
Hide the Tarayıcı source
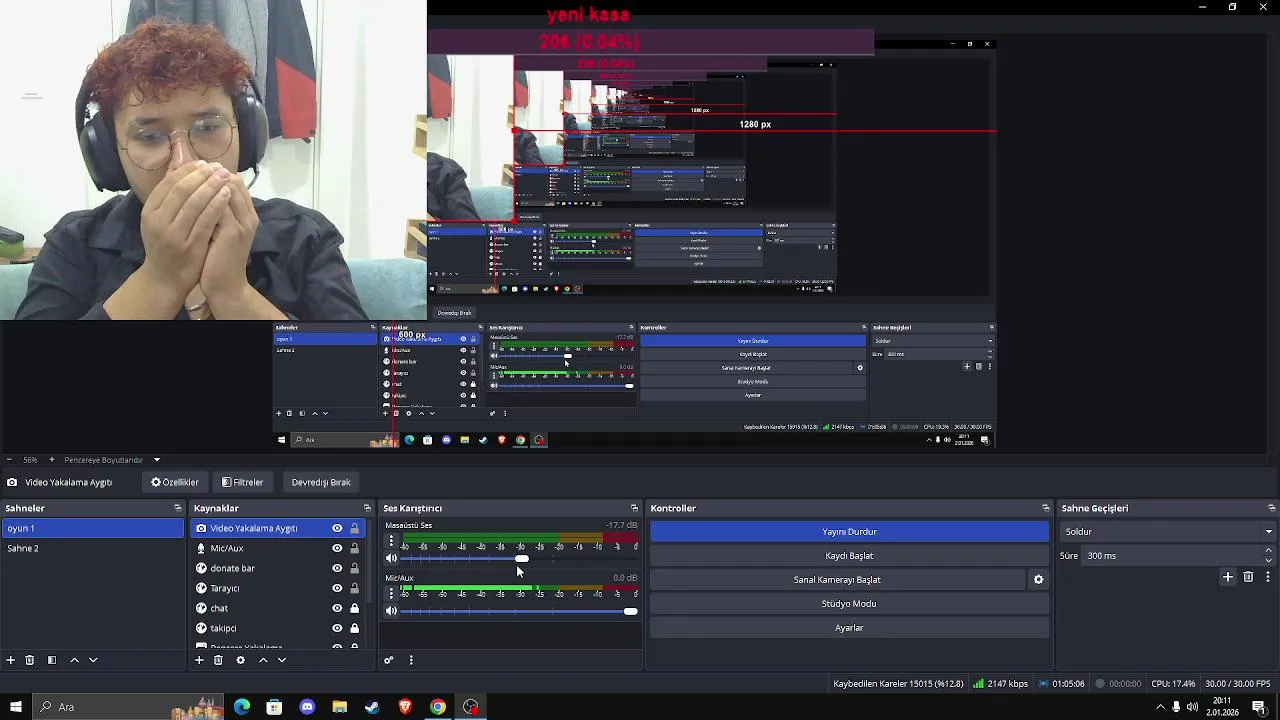337,588
